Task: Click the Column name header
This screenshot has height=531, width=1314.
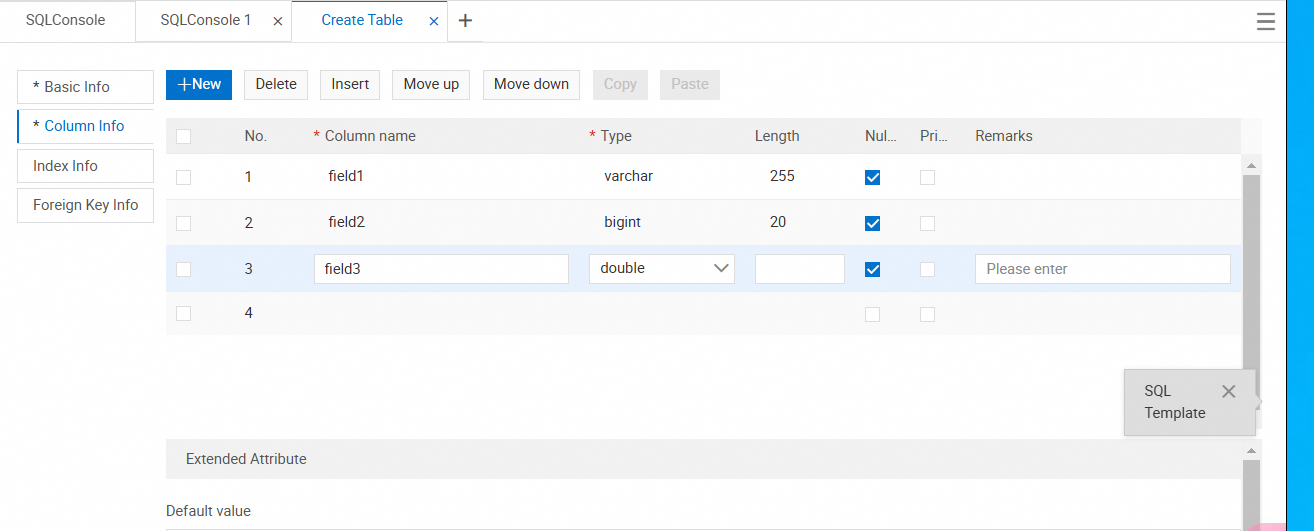Action: pyautogui.click(x=370, y=136)
